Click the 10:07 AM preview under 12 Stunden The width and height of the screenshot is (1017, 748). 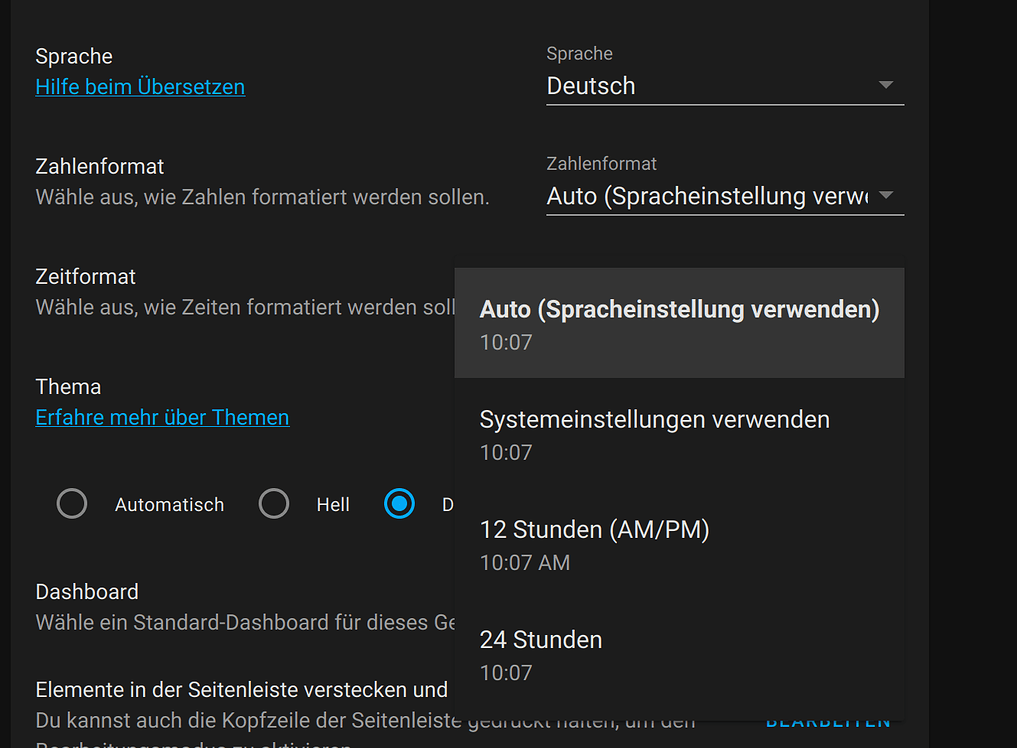[525, 563]
